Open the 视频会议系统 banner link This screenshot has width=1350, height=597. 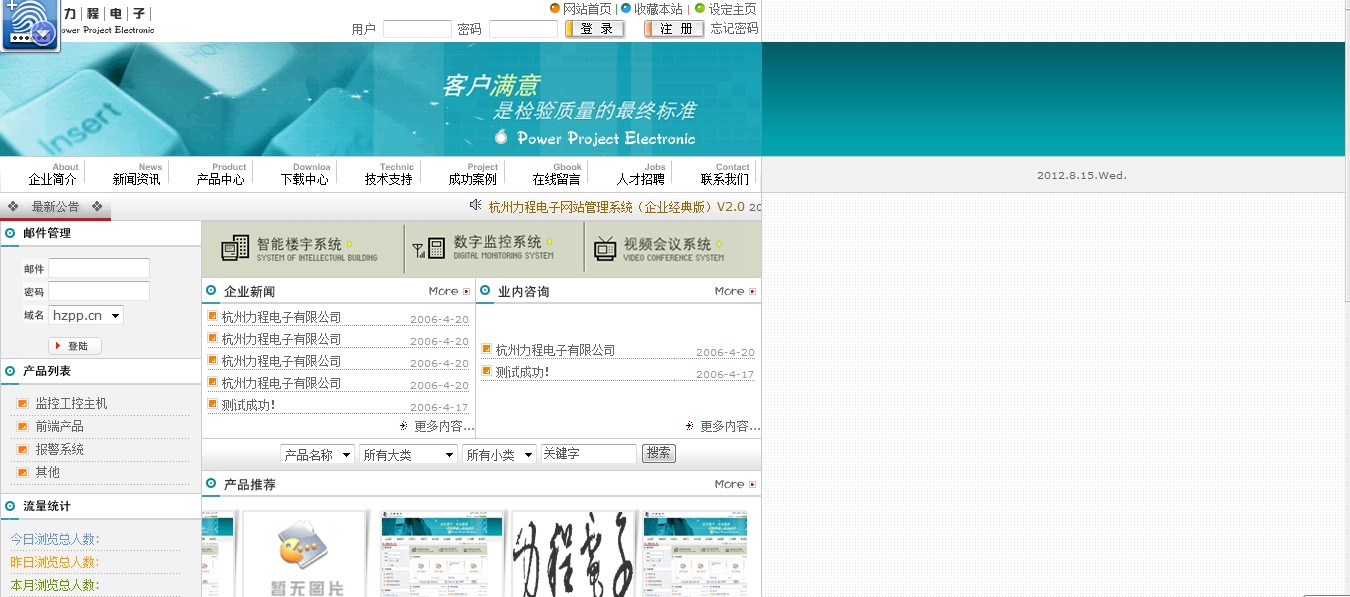tap(659, 249)
